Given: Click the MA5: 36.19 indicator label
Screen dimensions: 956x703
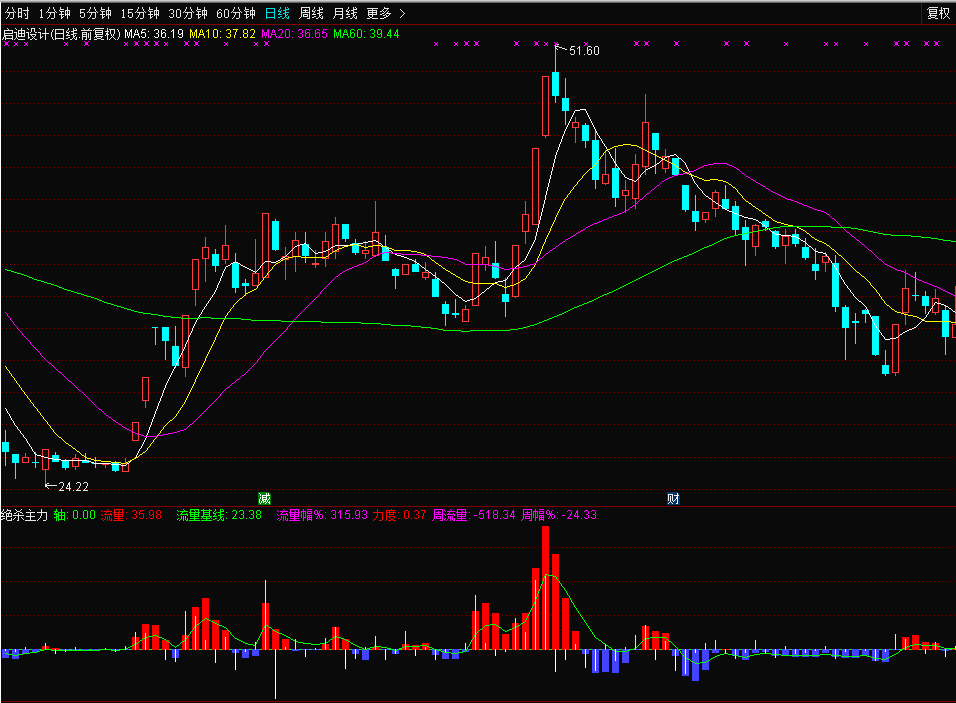Looking at the screenshot, I should (154, 34).
